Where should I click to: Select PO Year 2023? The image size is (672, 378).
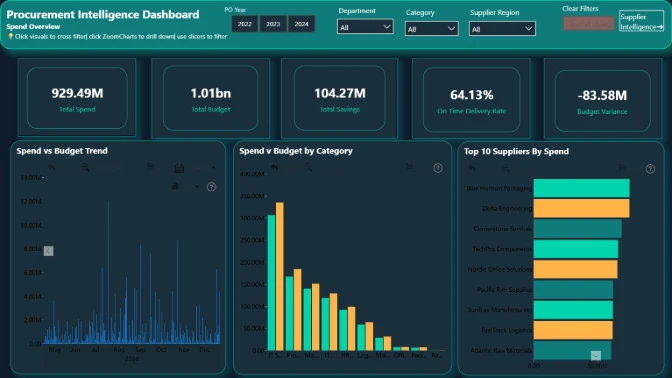click(273, 24)
